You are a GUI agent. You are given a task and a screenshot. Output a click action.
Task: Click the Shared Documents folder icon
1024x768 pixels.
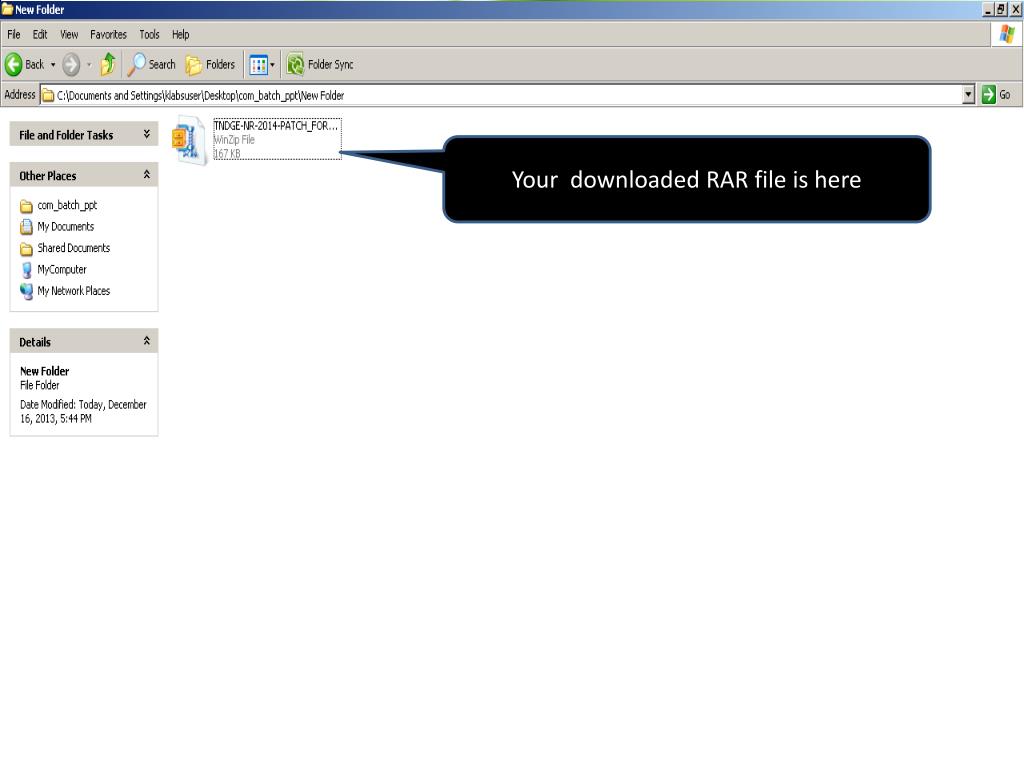click(x=26, y=249)
